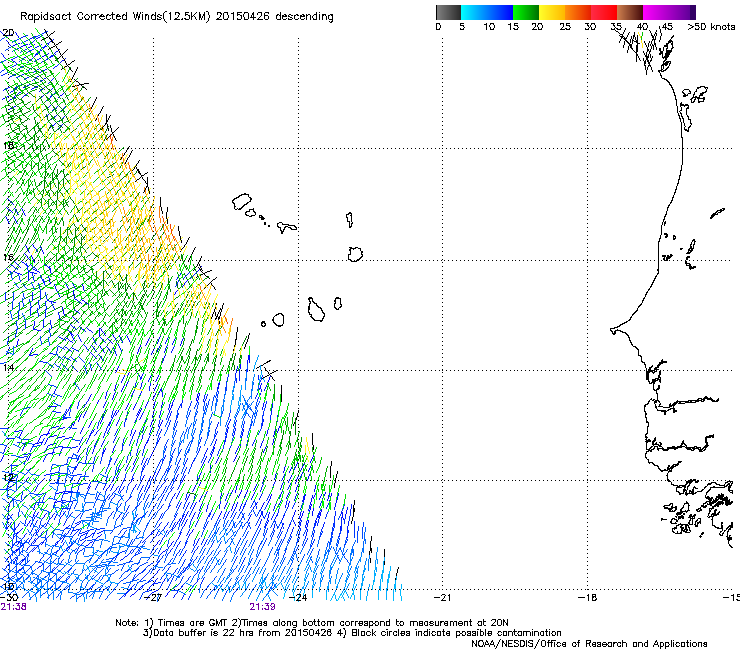Select the orange 25-30 knots legend color

pos(578,12)
